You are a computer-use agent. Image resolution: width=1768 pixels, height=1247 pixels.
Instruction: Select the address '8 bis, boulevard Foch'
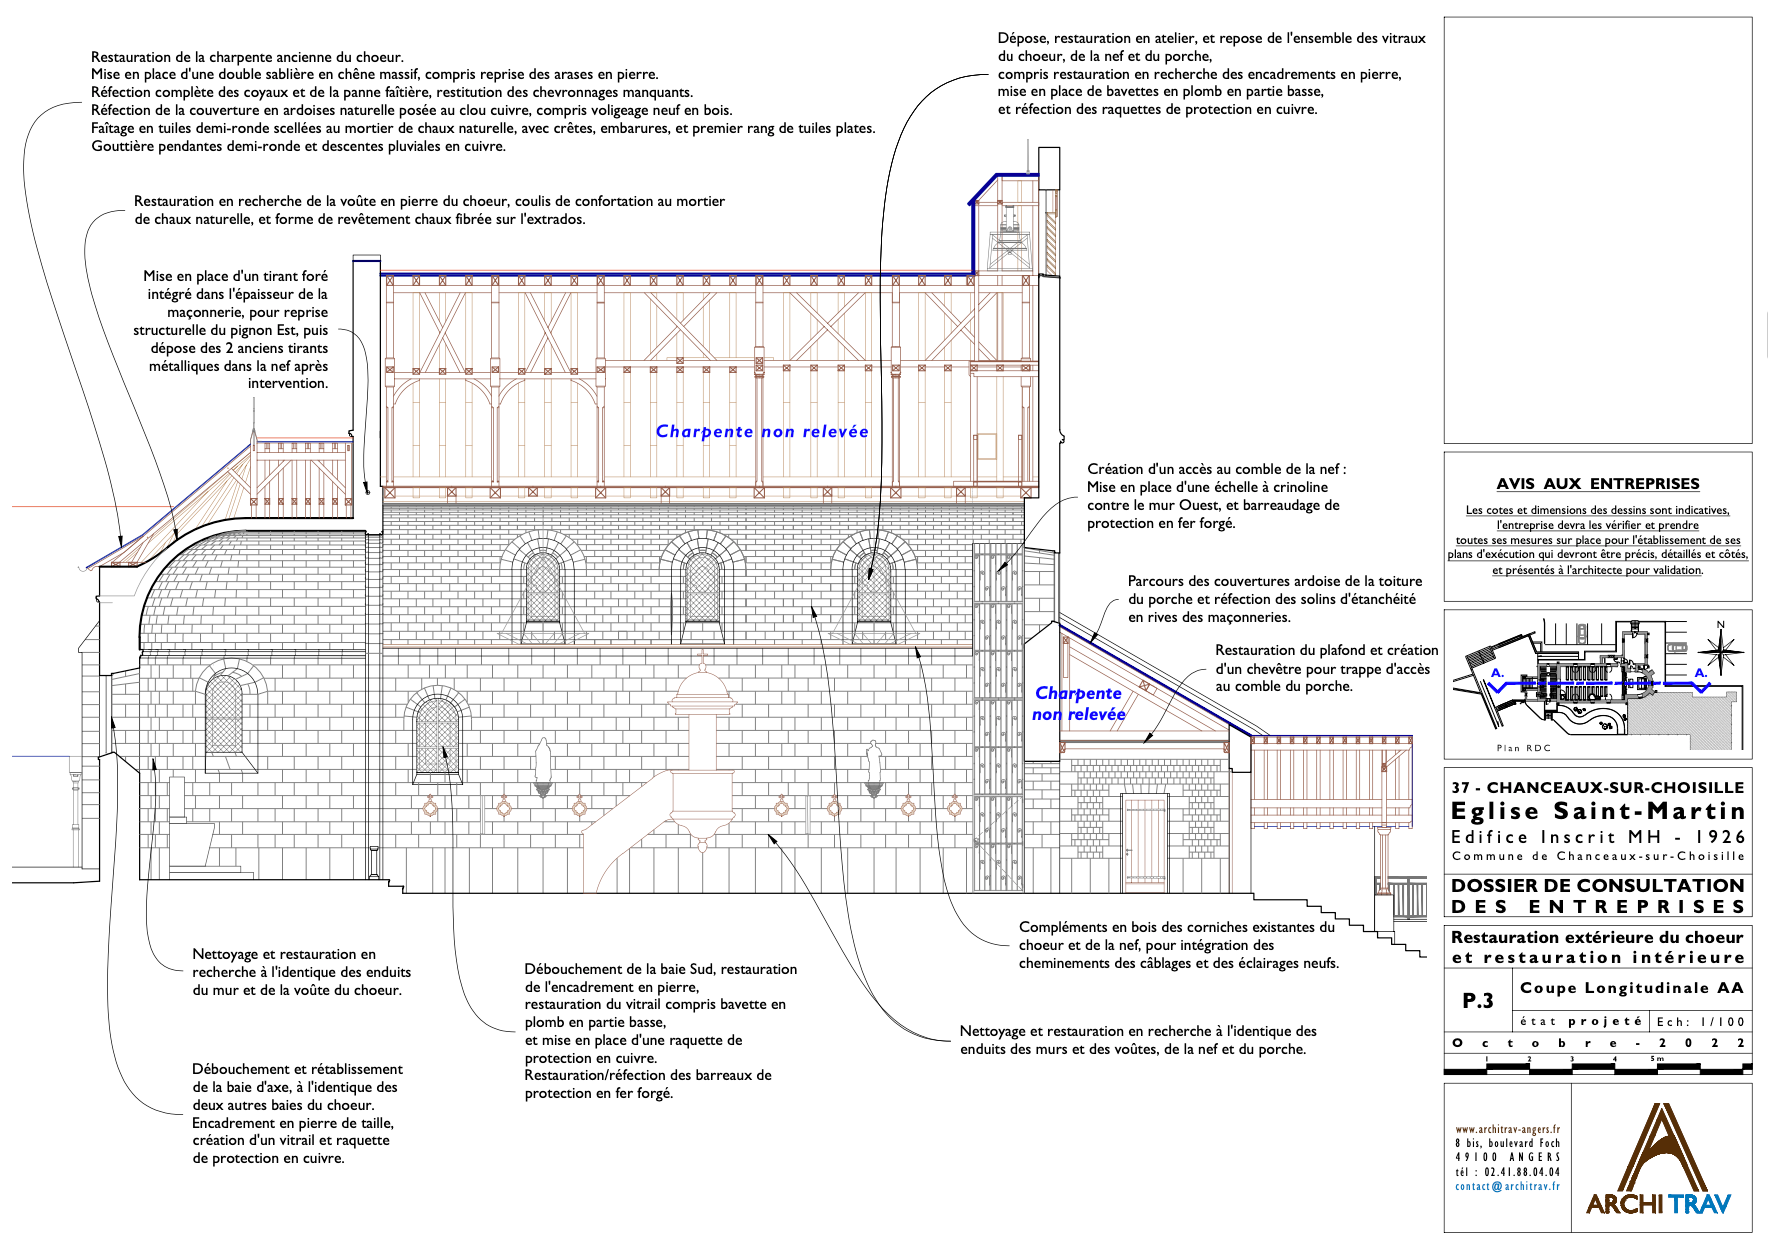[x=1507, y=1143]
